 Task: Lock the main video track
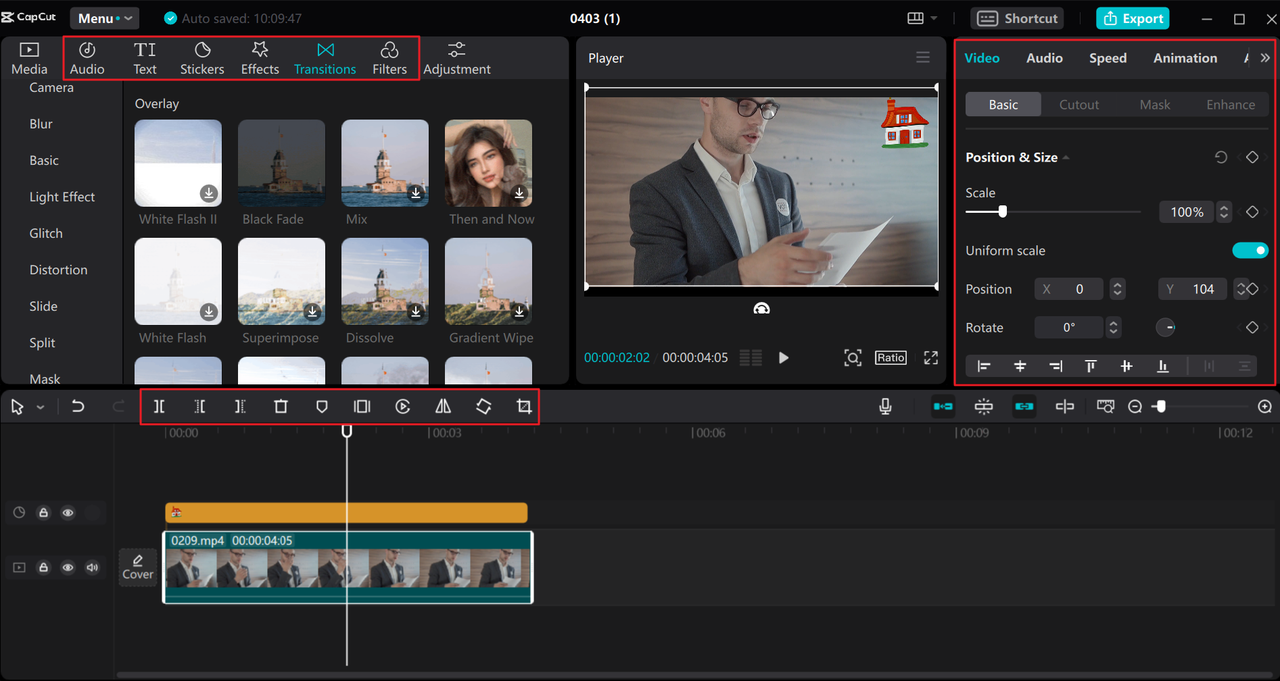(44, 567)
